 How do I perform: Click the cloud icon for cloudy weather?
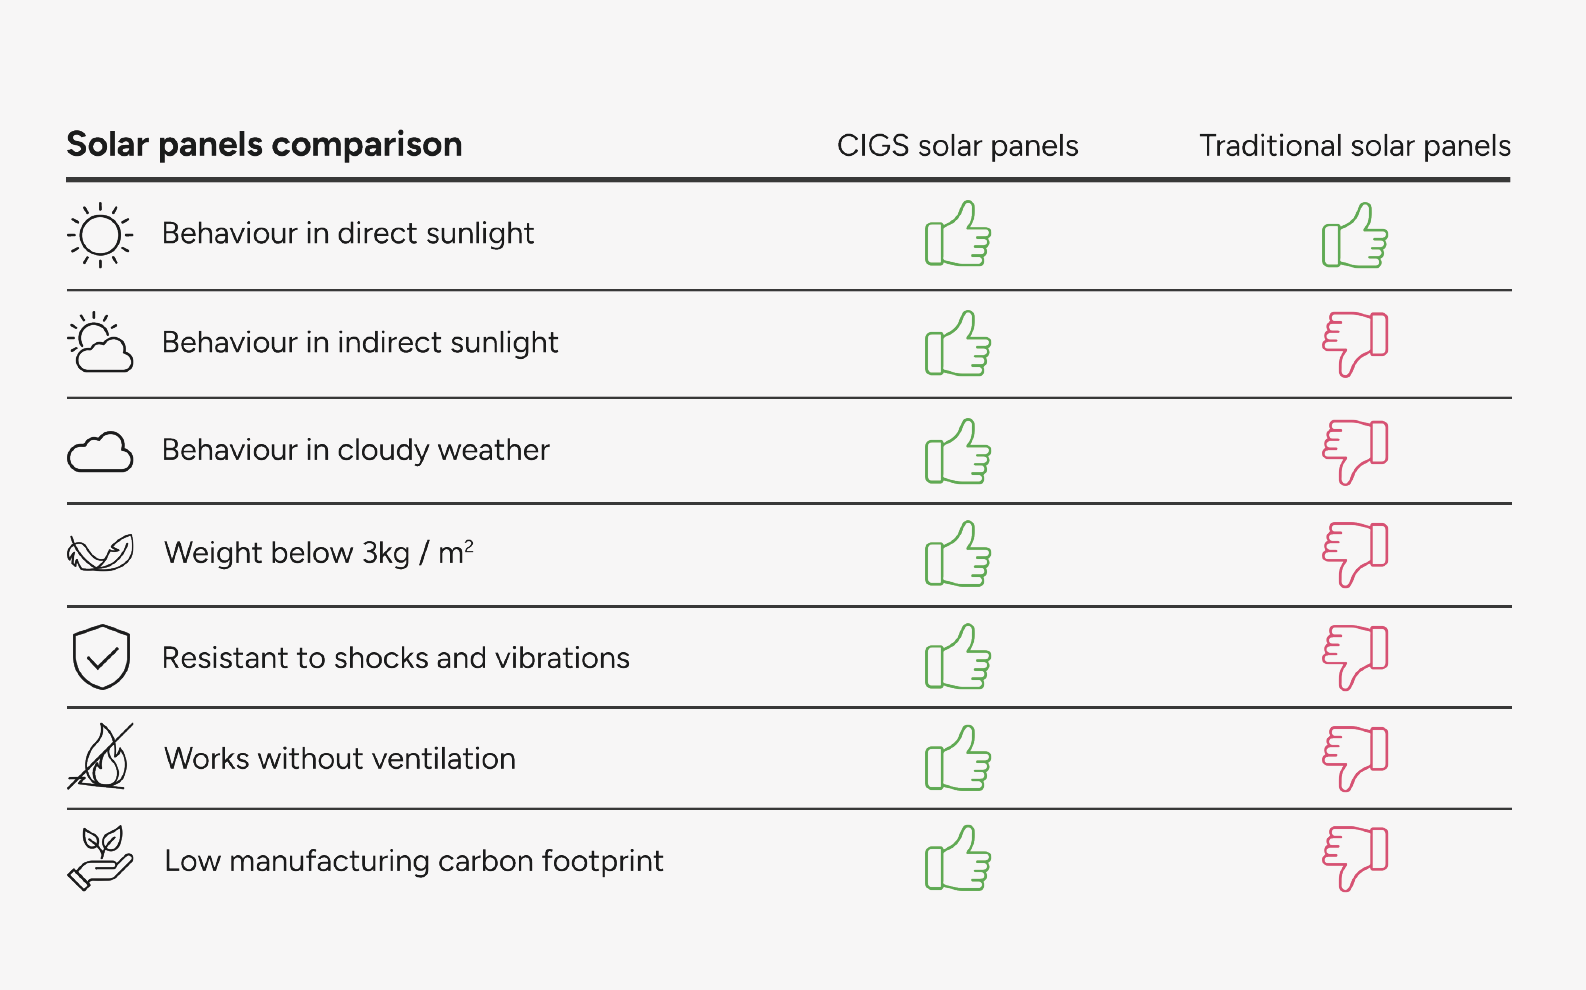click(100, 452)
